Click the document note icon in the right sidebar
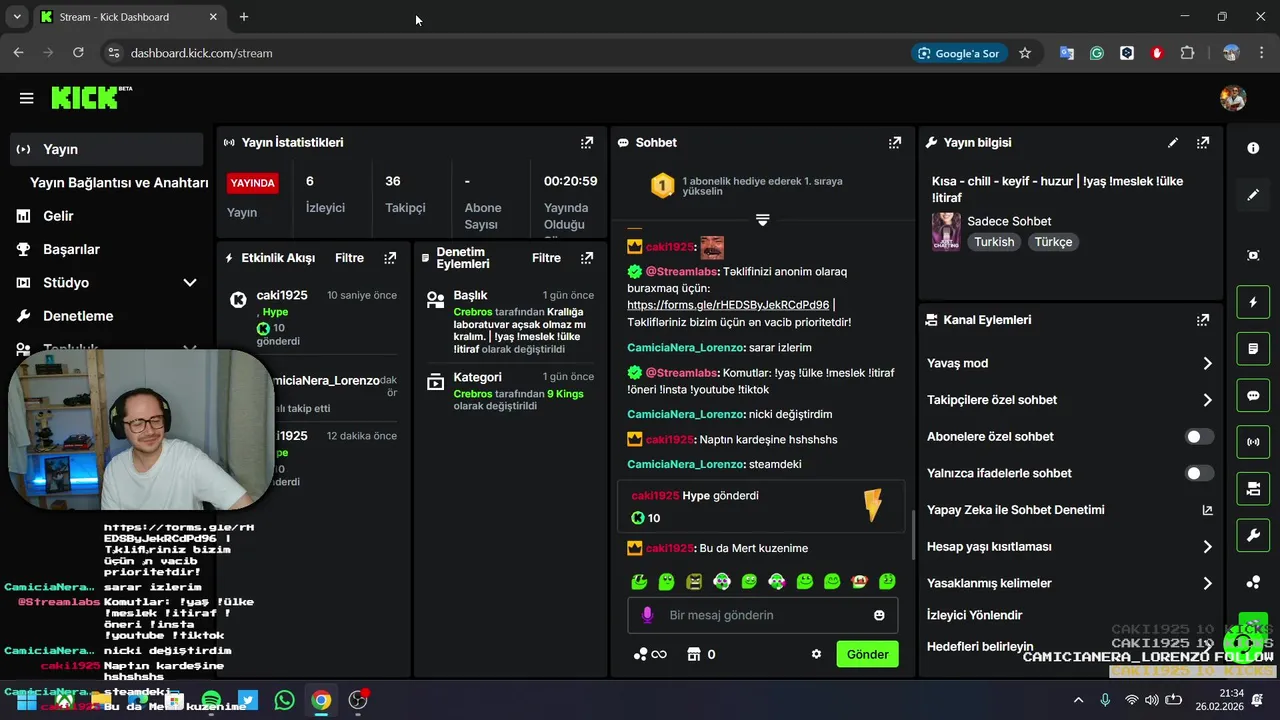This screenshot has width=1280, height=720. [x=1253, y=349]
